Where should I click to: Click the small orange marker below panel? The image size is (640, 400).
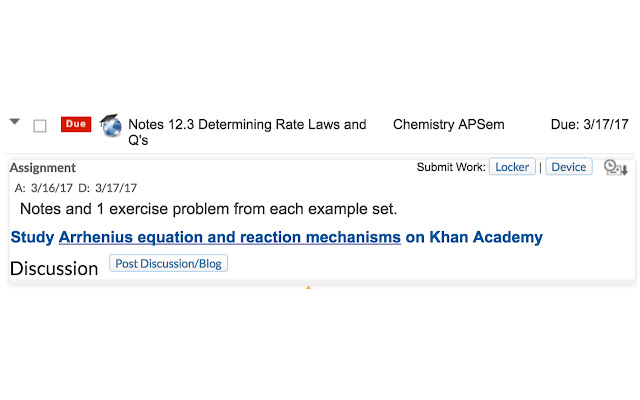(308, 288)
